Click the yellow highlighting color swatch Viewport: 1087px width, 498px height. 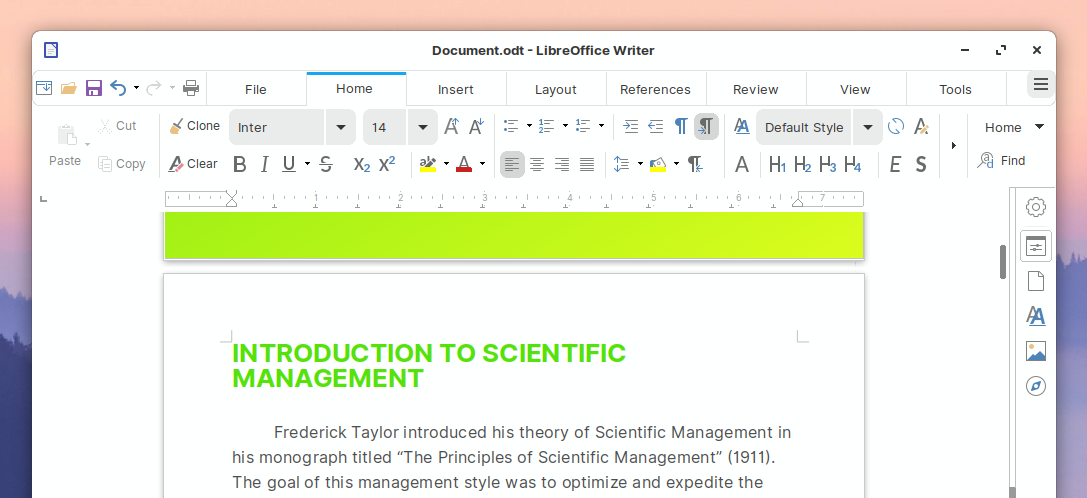428,164
